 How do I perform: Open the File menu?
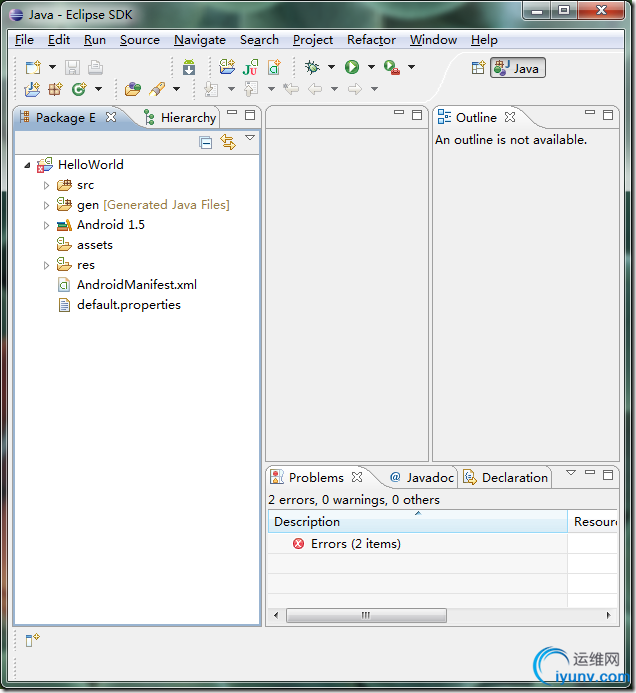point(24,40)
